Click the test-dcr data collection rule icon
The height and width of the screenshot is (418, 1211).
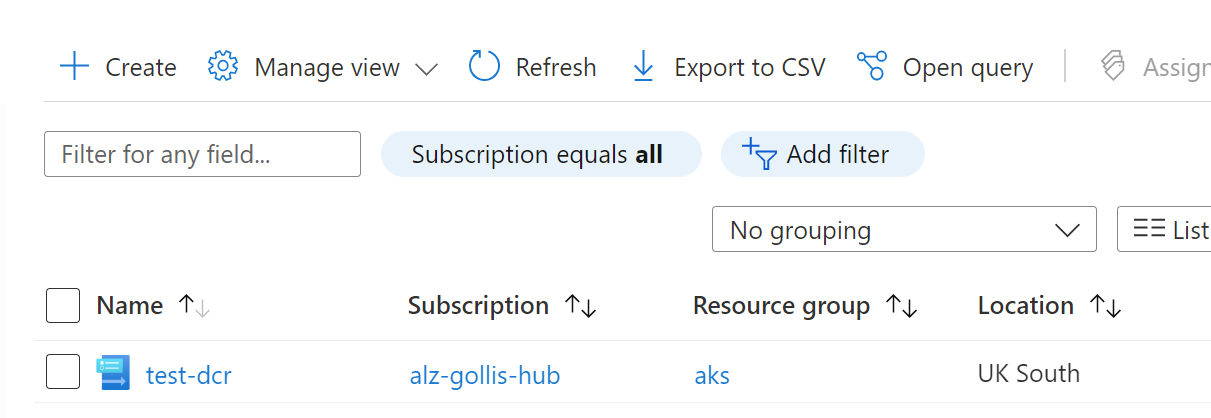(113, 374)
